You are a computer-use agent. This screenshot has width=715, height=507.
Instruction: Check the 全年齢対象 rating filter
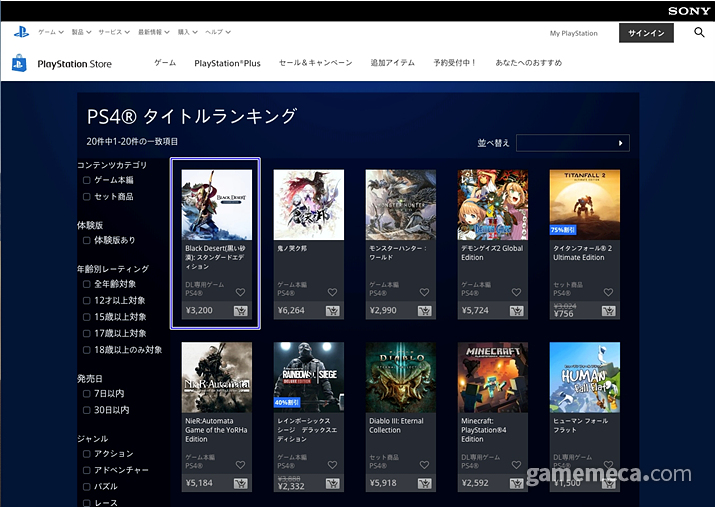[87, 285]
